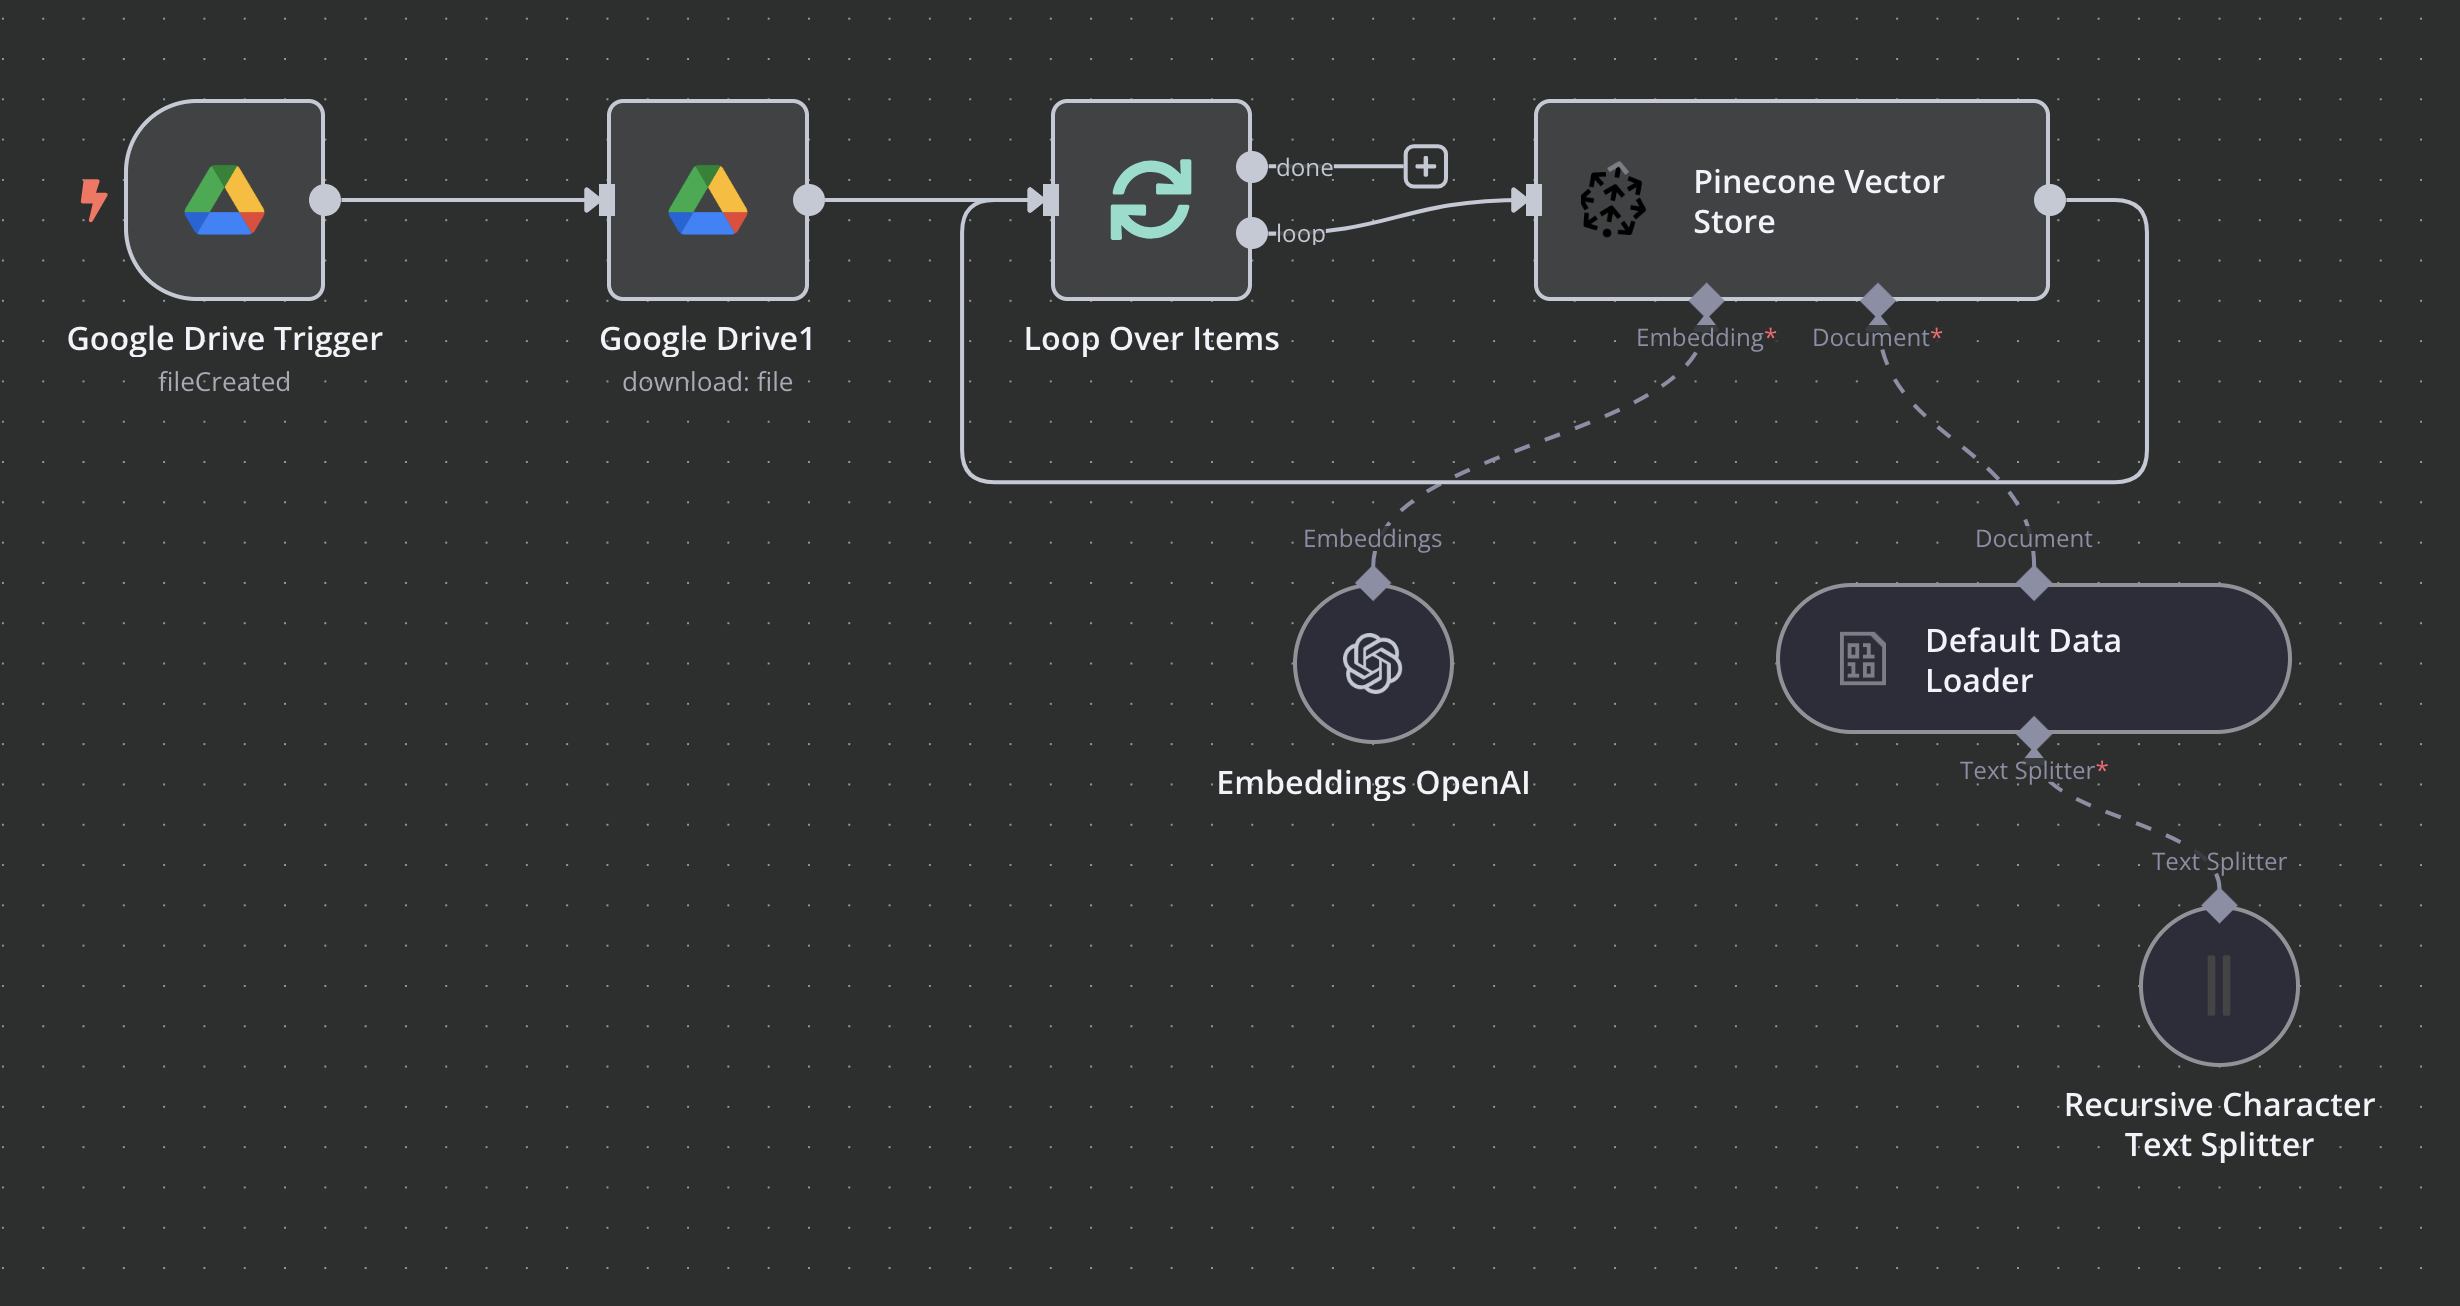
Task: Click 'Text Splitter' label above Recursive splitter node
Action: point(2219,862)
